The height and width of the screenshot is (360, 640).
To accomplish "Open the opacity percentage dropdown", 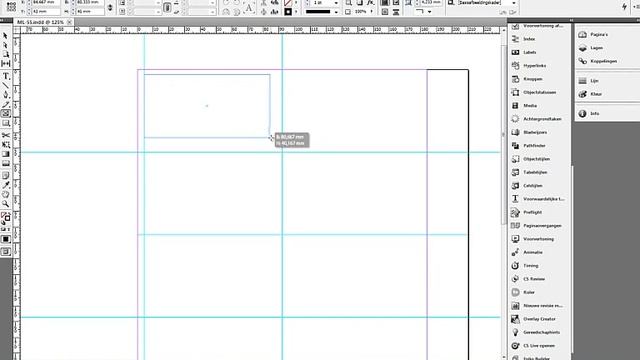I will click(371, 11).
